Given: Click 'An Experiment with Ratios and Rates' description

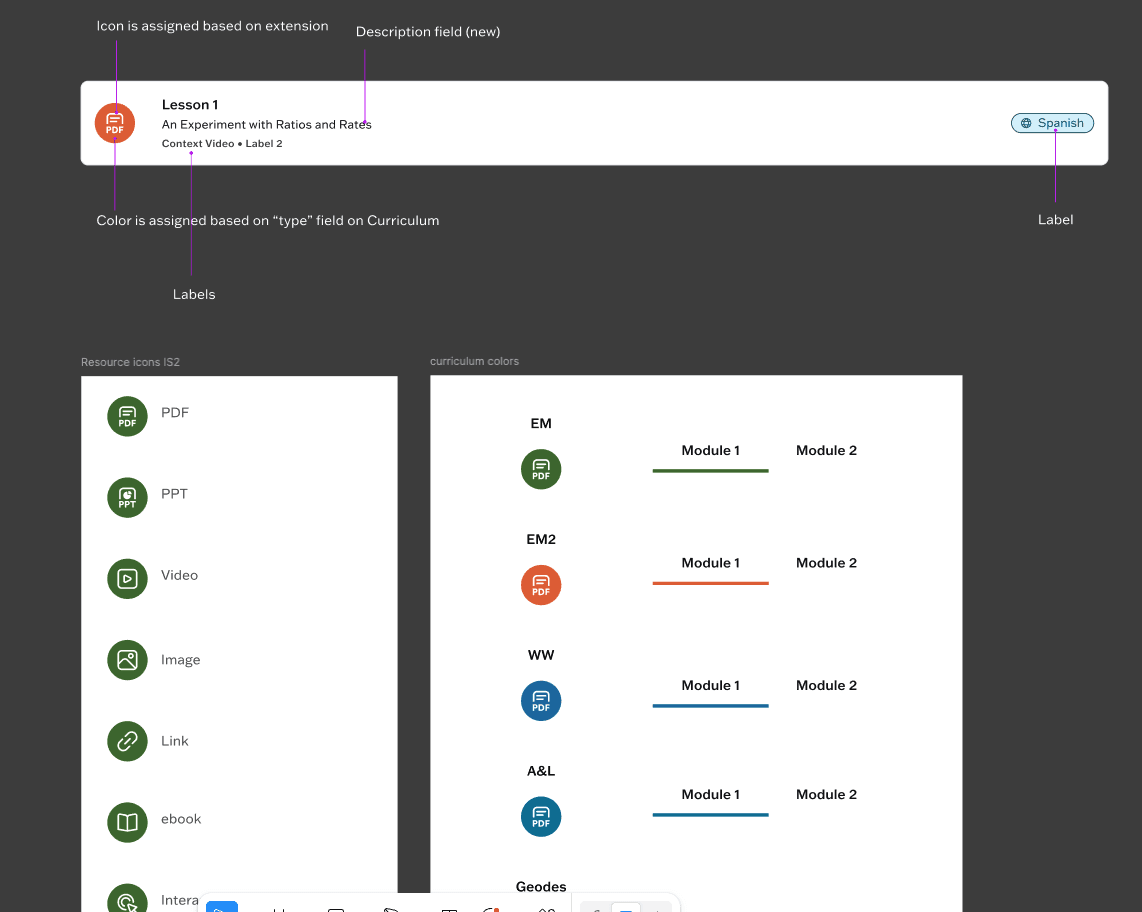Looking at the screenshot, I should pyautogui.click(x=267, y=125).
